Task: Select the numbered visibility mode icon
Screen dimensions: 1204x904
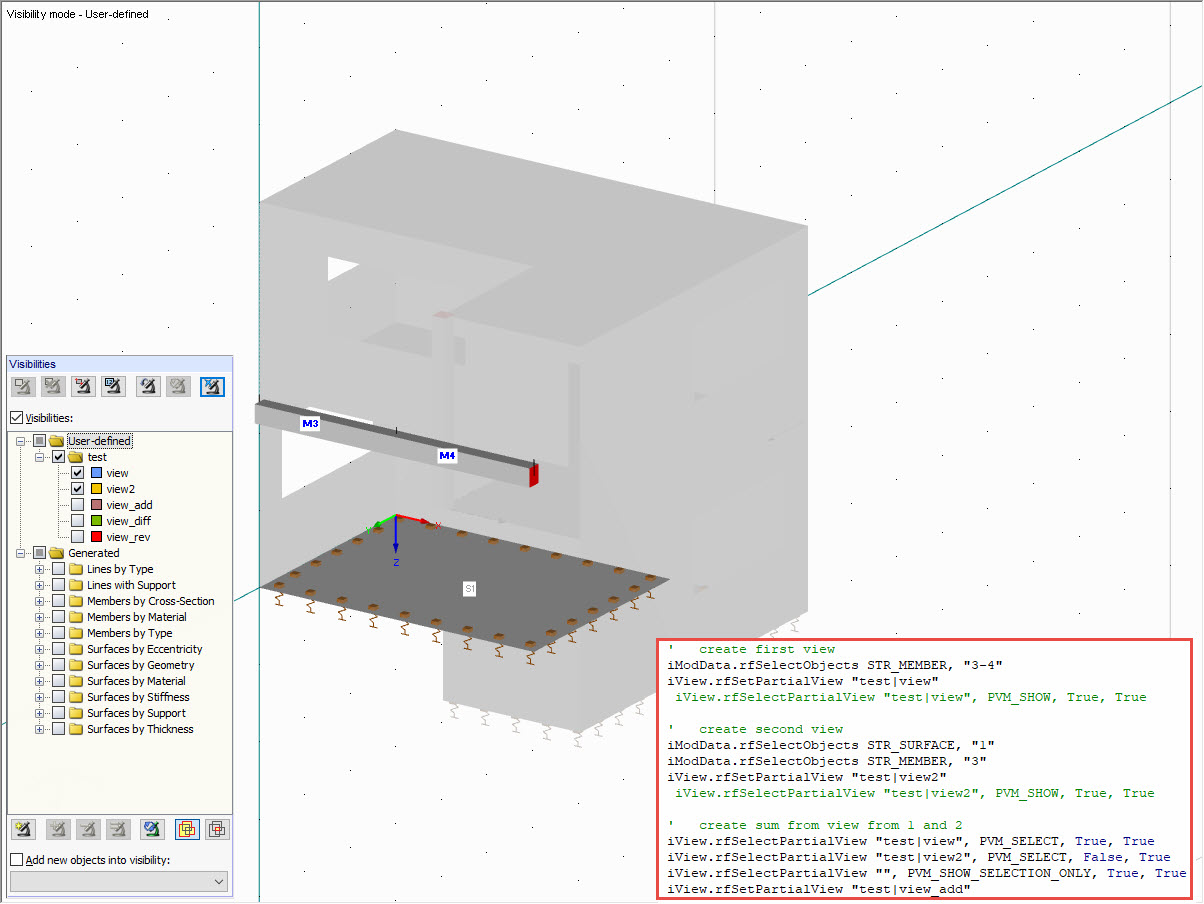Action: pos(113,386)
